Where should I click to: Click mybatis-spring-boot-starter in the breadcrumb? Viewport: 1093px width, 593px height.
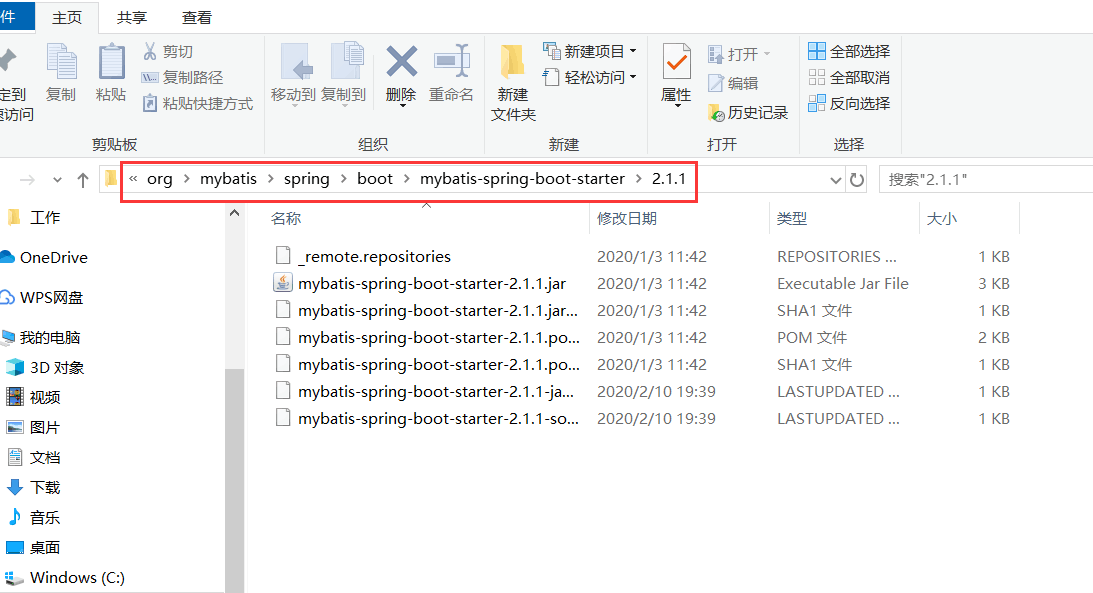(522, 179)
